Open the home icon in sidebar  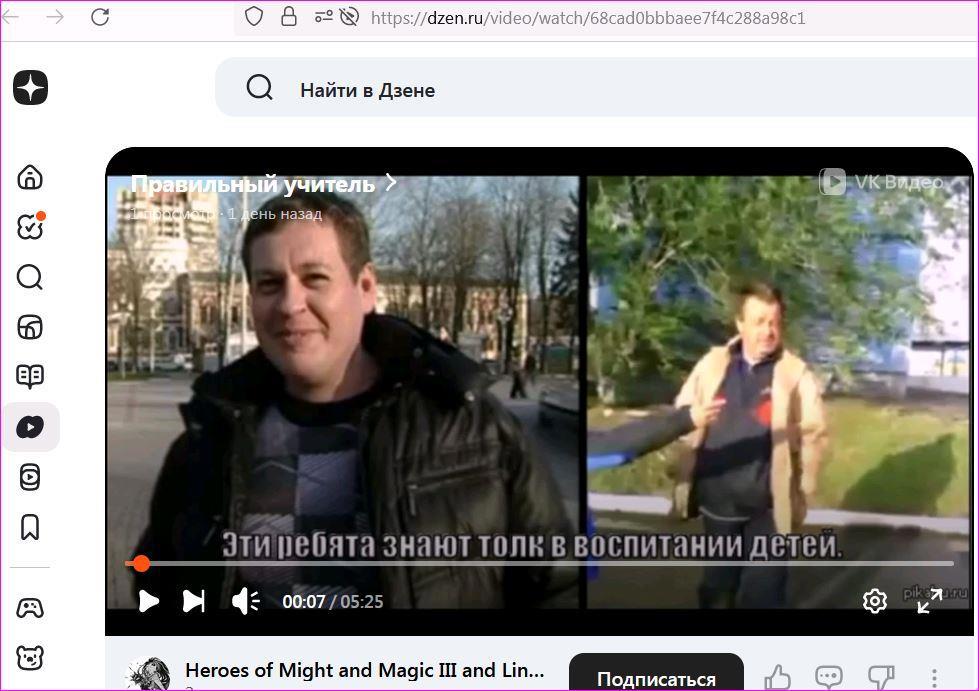30,177
